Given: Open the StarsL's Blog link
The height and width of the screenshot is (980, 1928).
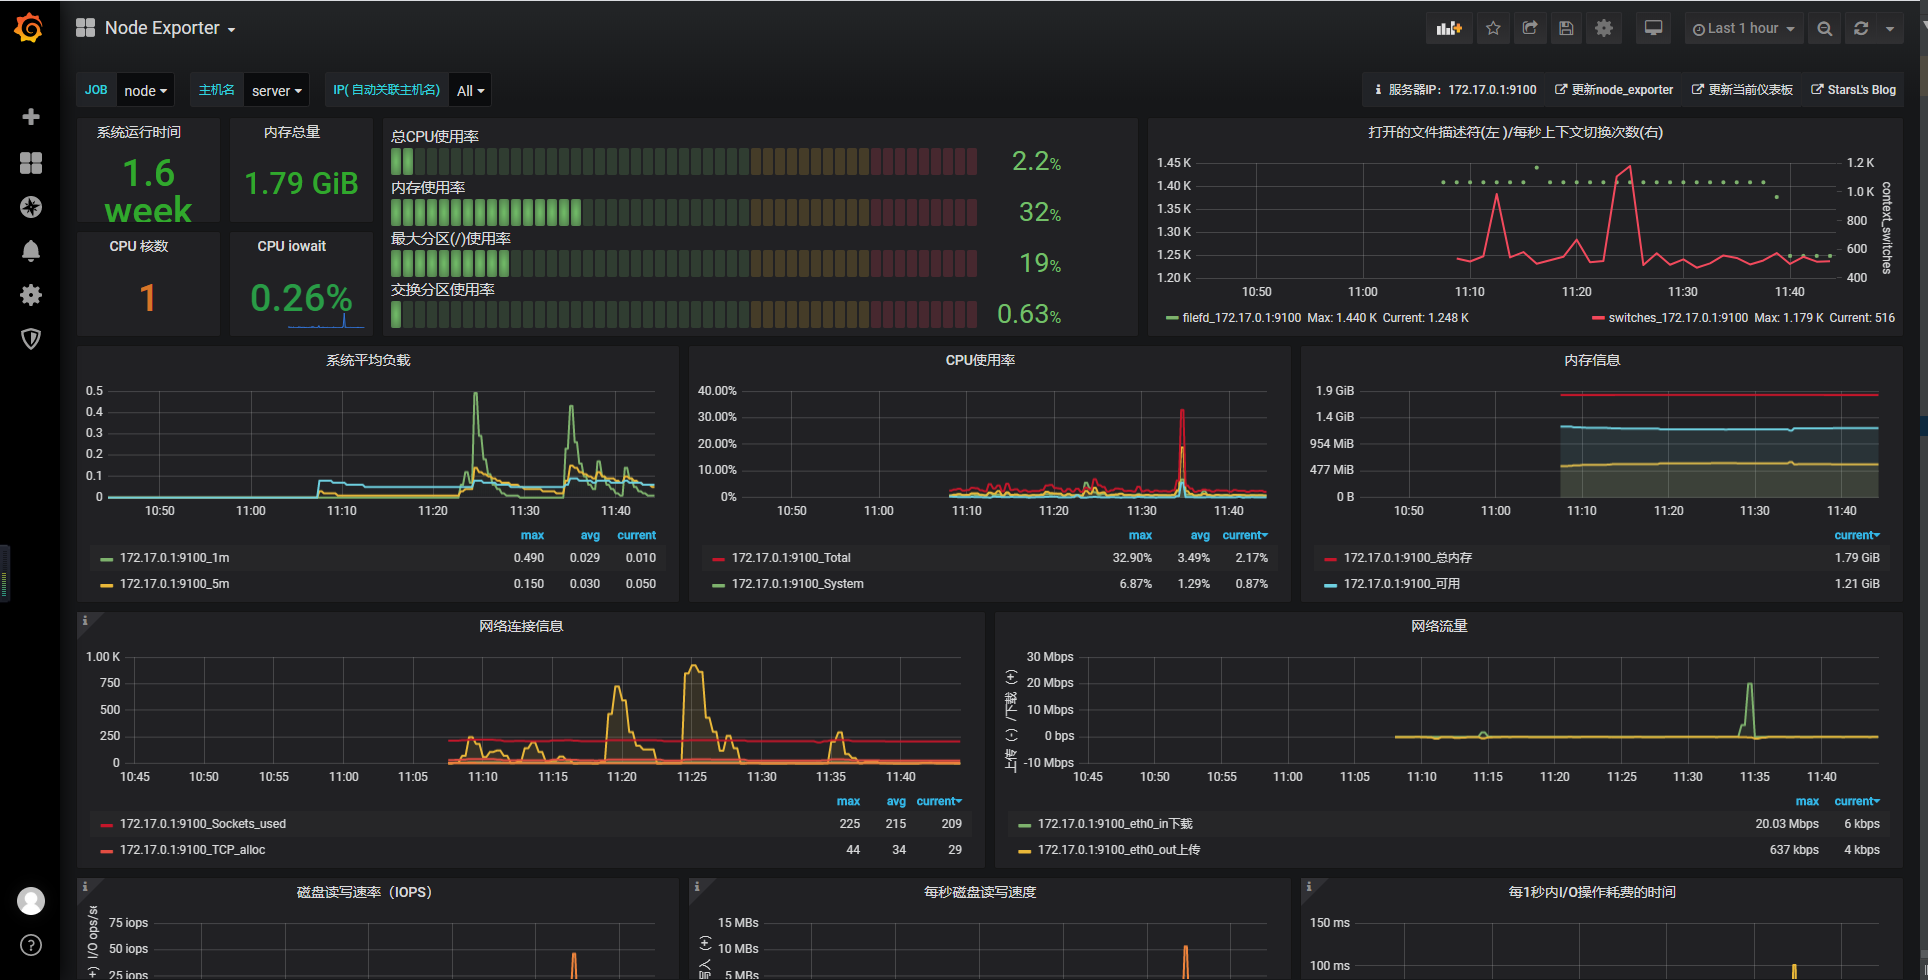Looking at the screenshot, I should click(1853, 90).
